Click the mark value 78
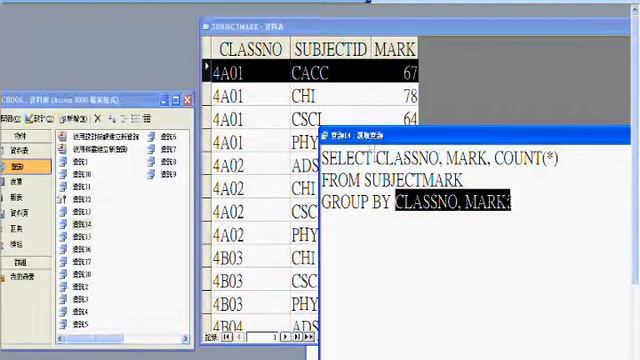Viewport: 640px width, 360px height. tap(410, 97)
